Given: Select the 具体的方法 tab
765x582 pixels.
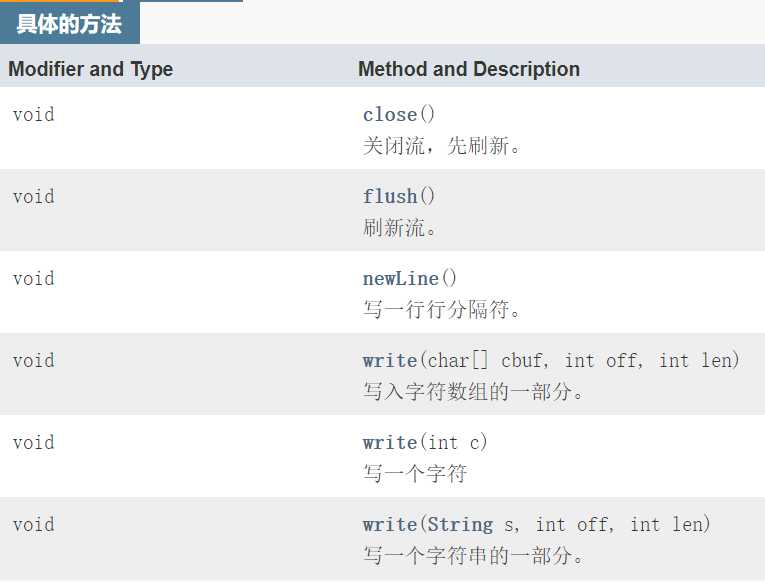Looking at the screenshot, I should click(69, 23).
